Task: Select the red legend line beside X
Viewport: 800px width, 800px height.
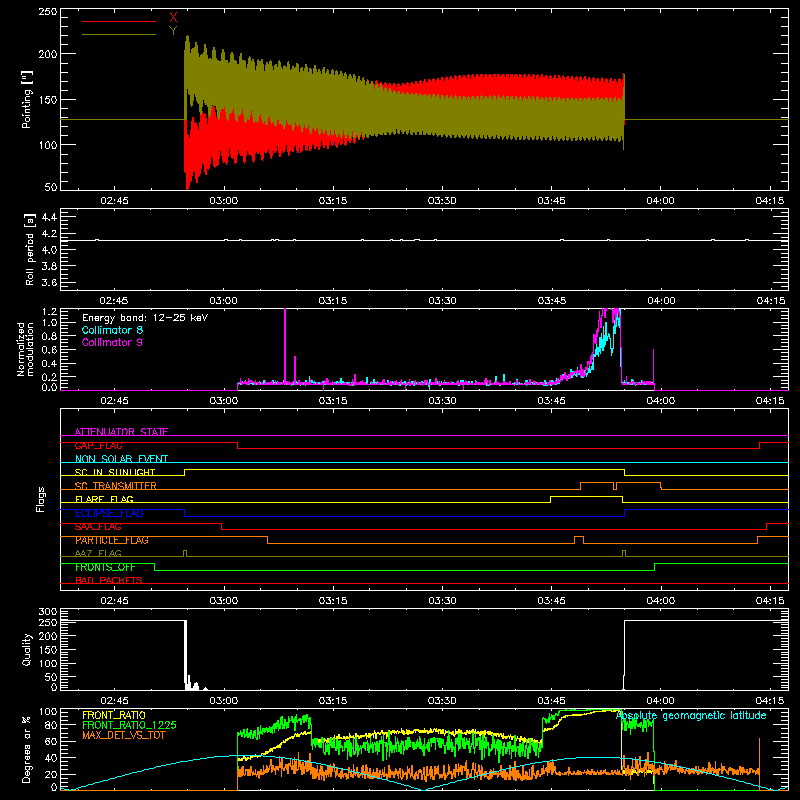Action: coord(119,21)
